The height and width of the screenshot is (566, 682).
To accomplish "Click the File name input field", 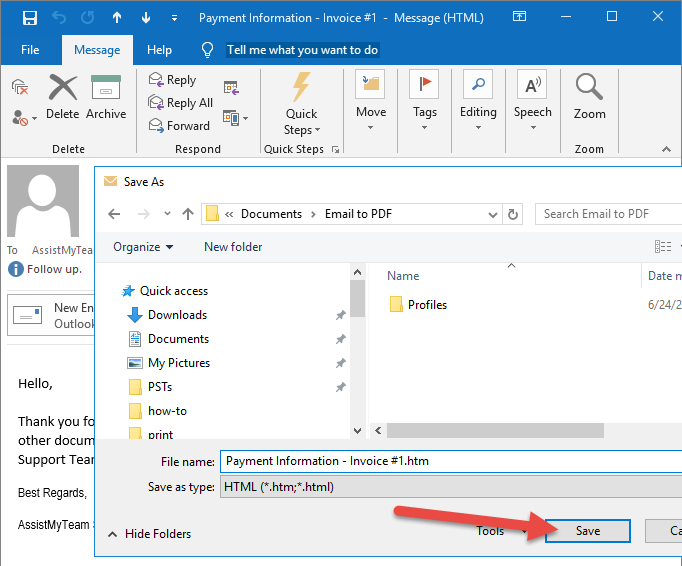I will pyautogui.click(x=450, y=461).
